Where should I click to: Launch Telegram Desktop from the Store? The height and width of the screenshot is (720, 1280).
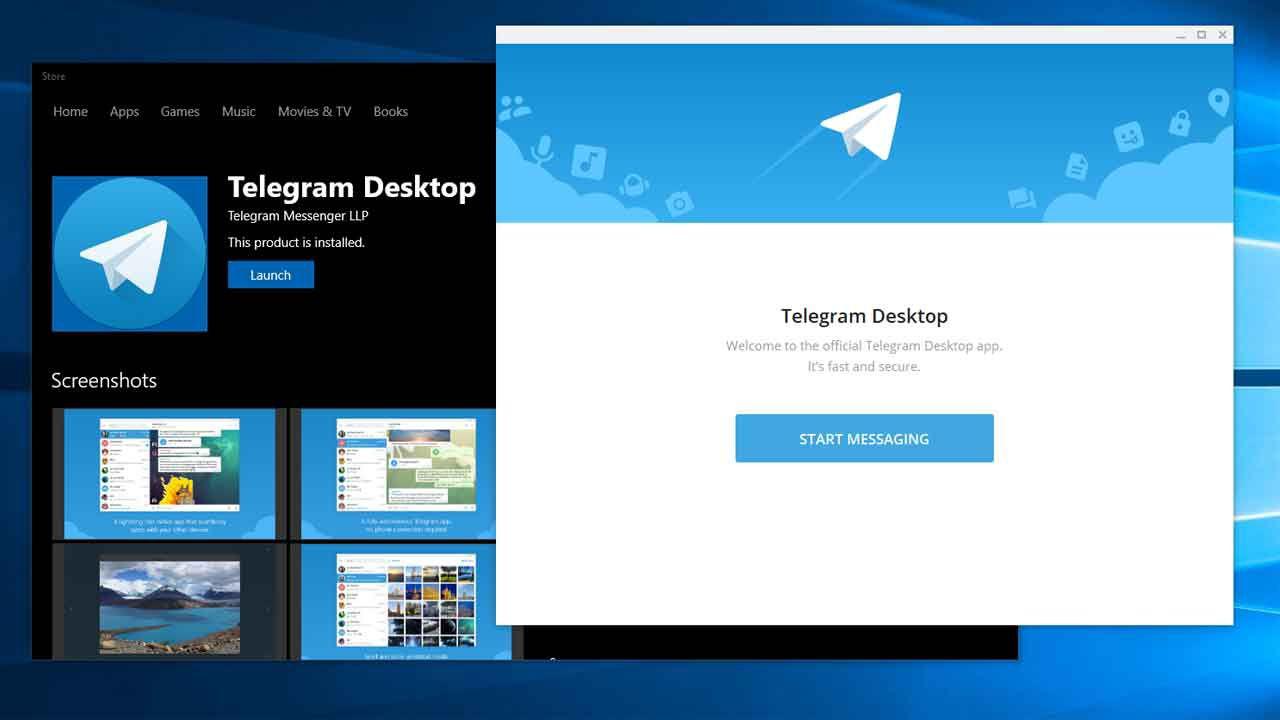click(270, 275)
